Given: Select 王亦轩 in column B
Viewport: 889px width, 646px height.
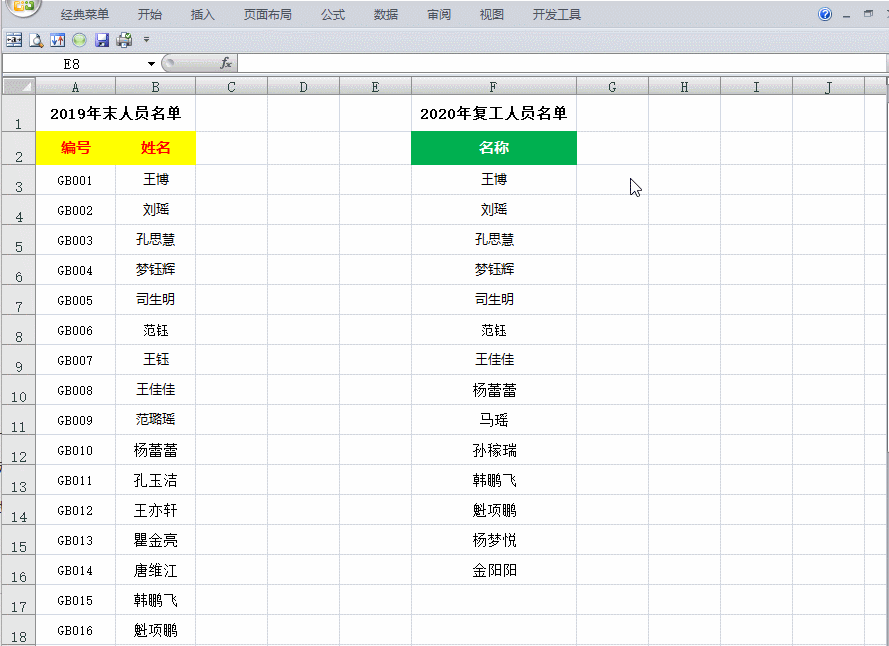Looking at the screenshot, I should tap(155, 510).
